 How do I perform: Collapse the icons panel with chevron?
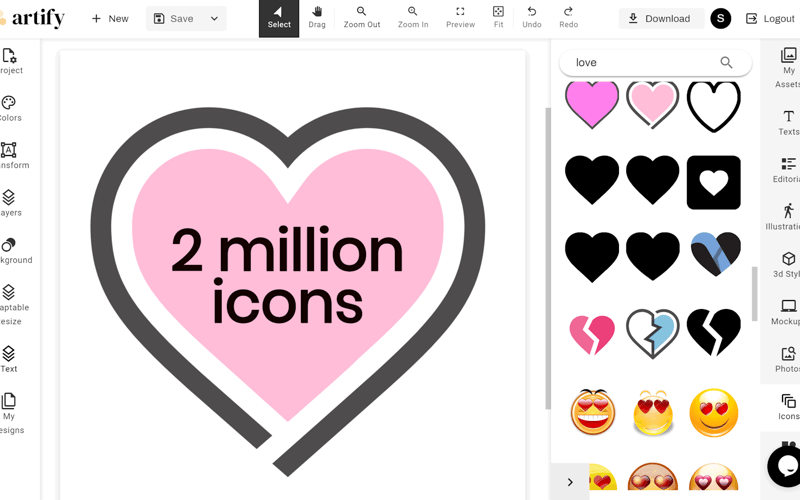tap(570, 482)
